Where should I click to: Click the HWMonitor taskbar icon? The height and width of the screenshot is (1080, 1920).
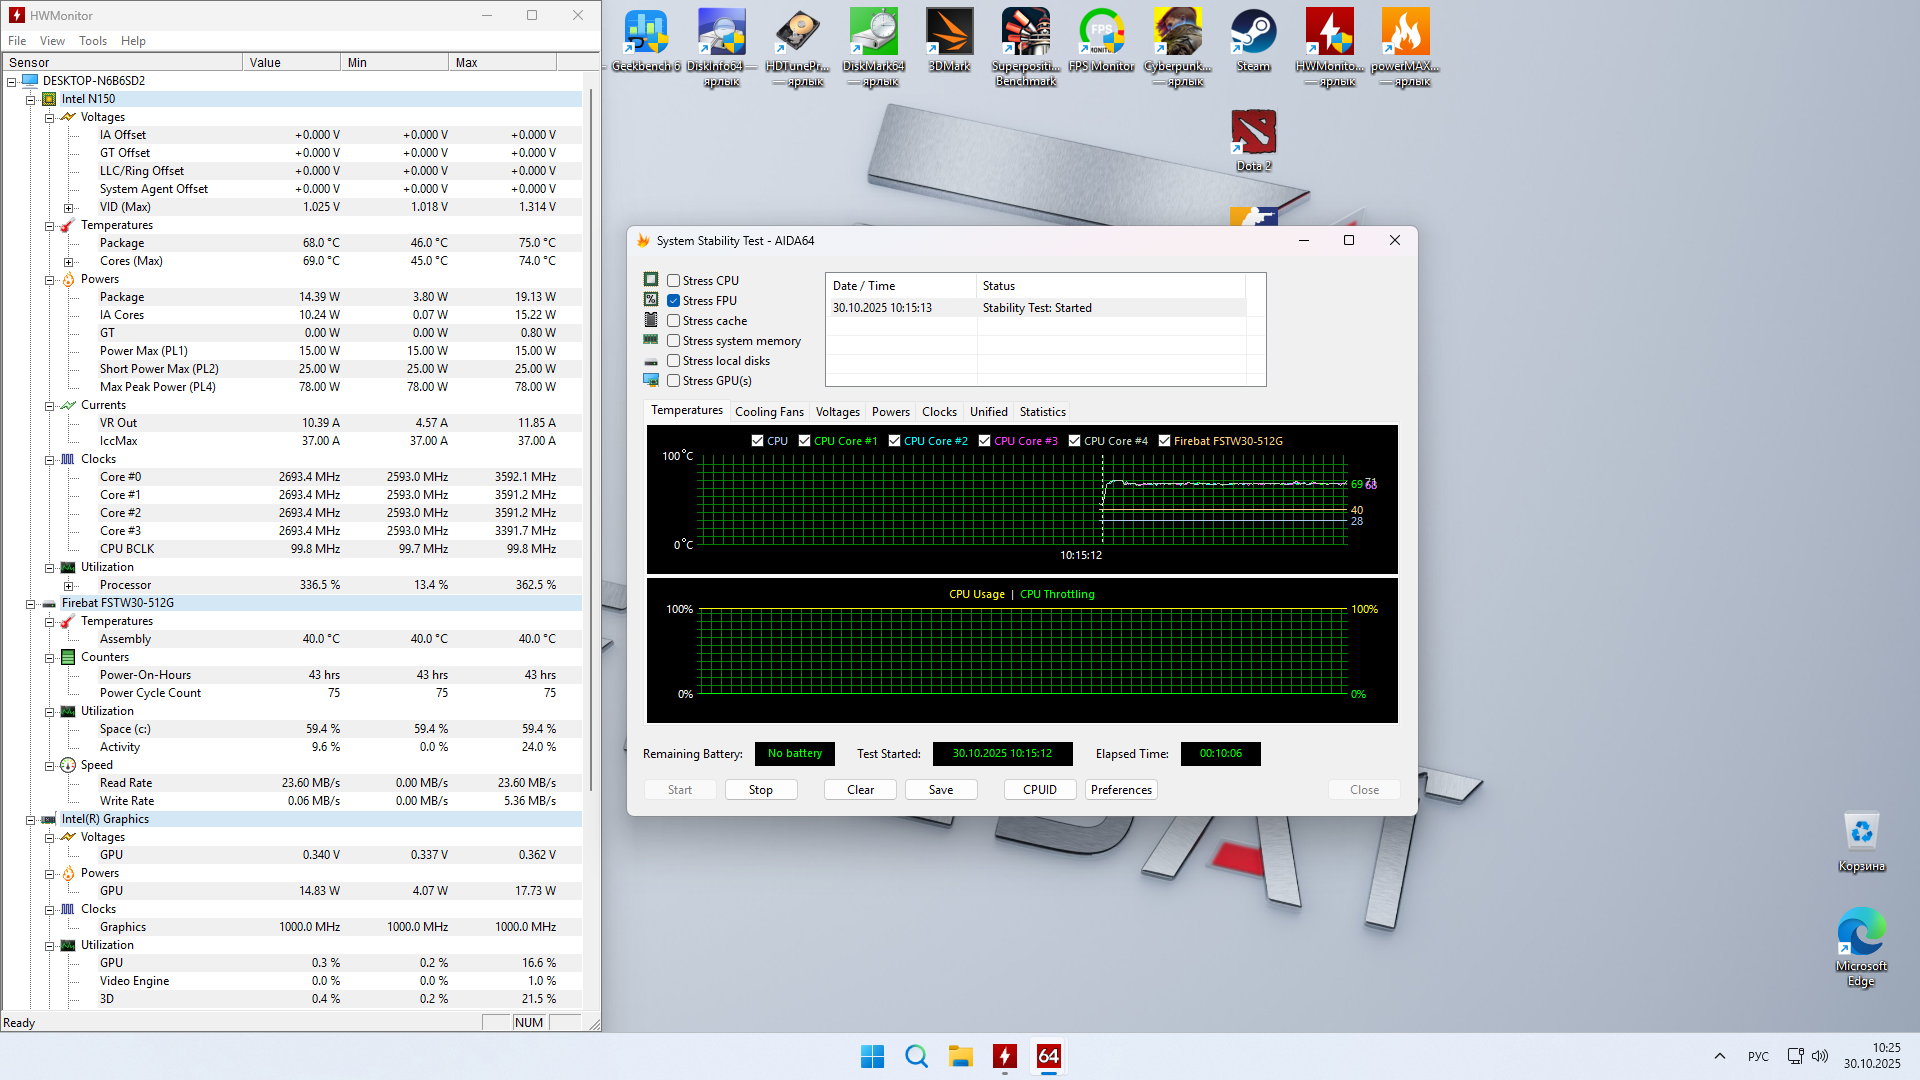1004,1056
